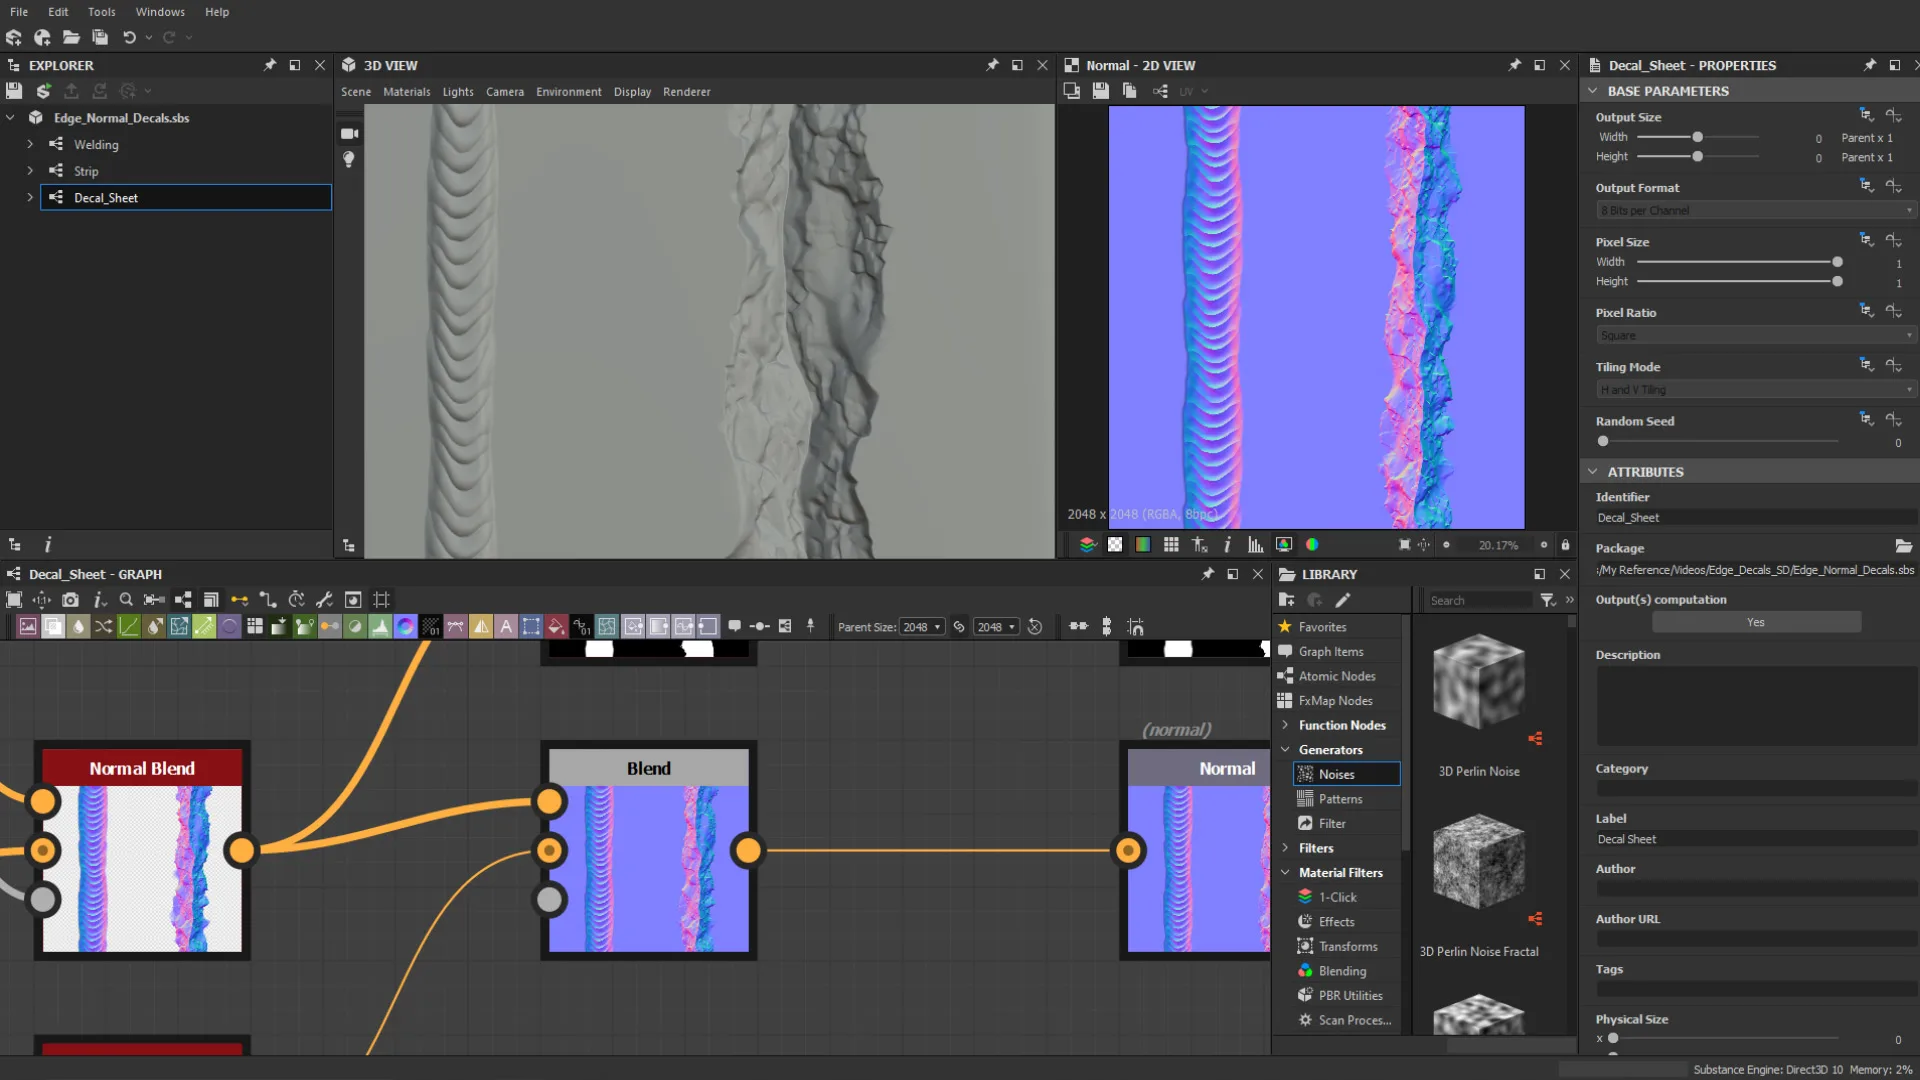Collapse the Generators library category
The image size is (1920, 1080).
click(1285, 750)
